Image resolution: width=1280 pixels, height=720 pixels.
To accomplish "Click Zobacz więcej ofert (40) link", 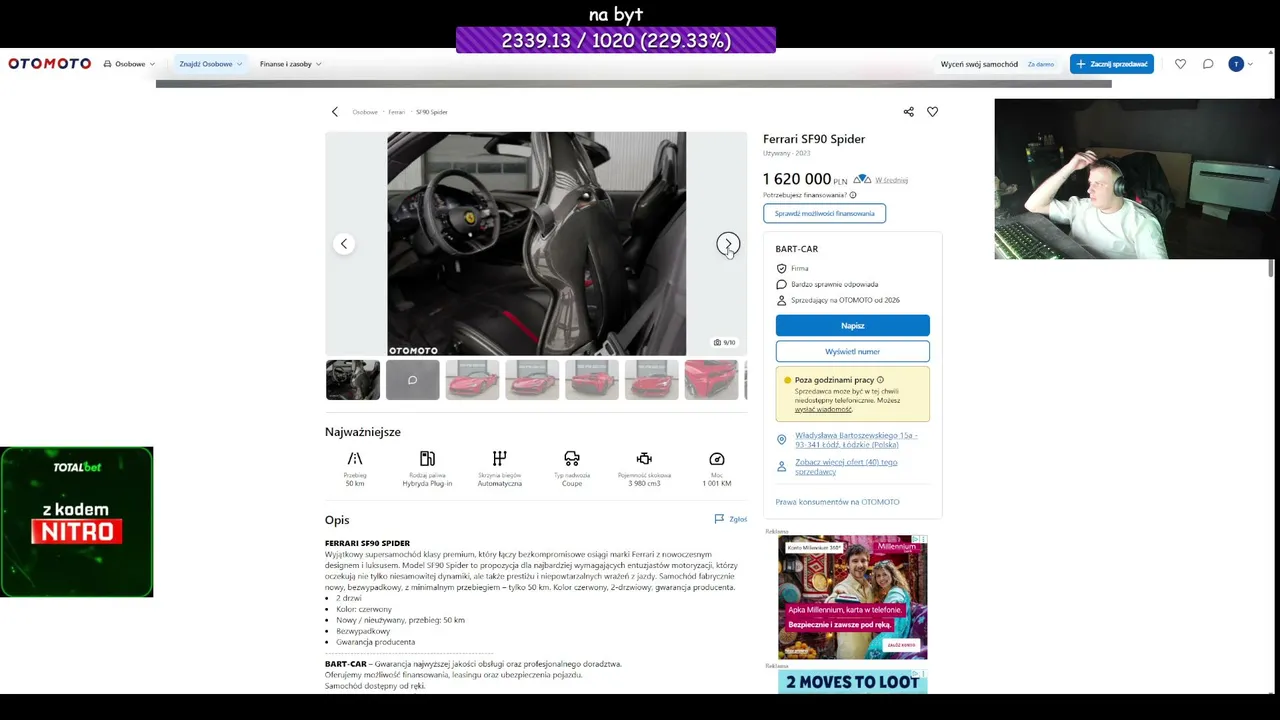I will 846,467.
